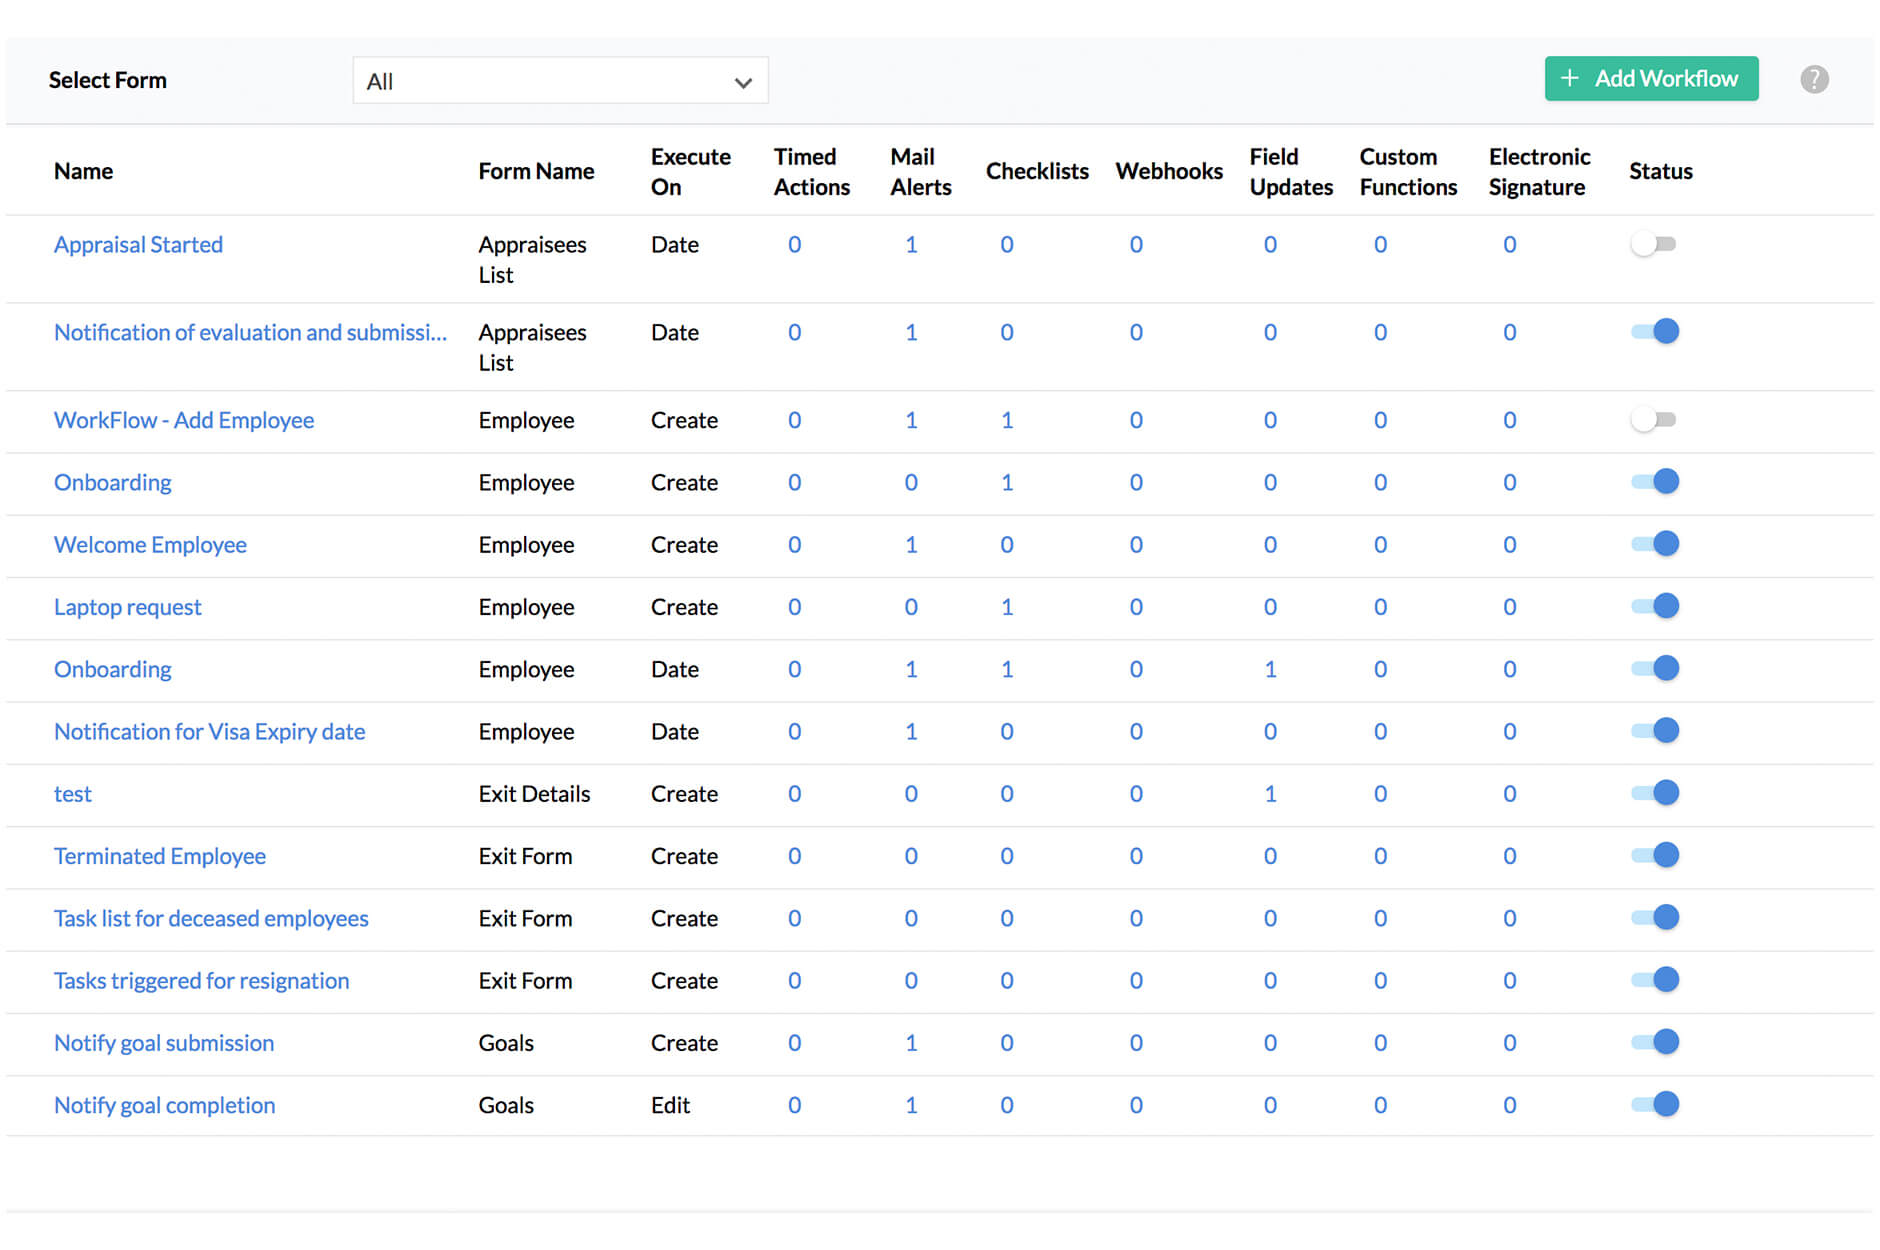
Task: Enable the Appraisal Started workflow toggle
Action: (1654, 243)
